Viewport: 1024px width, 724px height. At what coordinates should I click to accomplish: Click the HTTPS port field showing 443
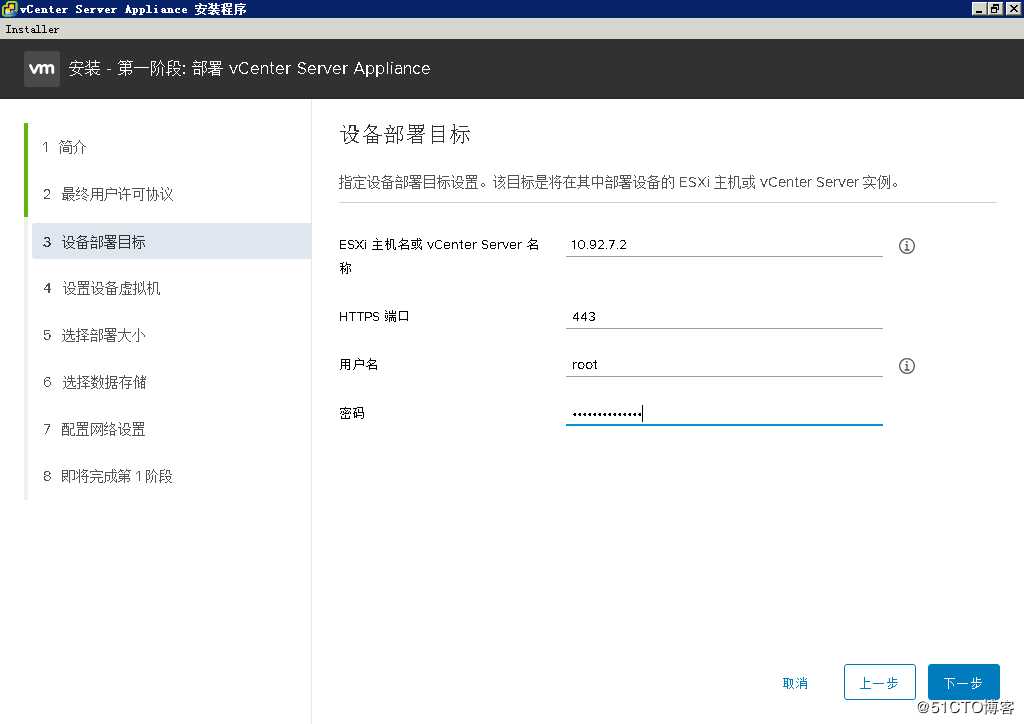click(724, 317)
